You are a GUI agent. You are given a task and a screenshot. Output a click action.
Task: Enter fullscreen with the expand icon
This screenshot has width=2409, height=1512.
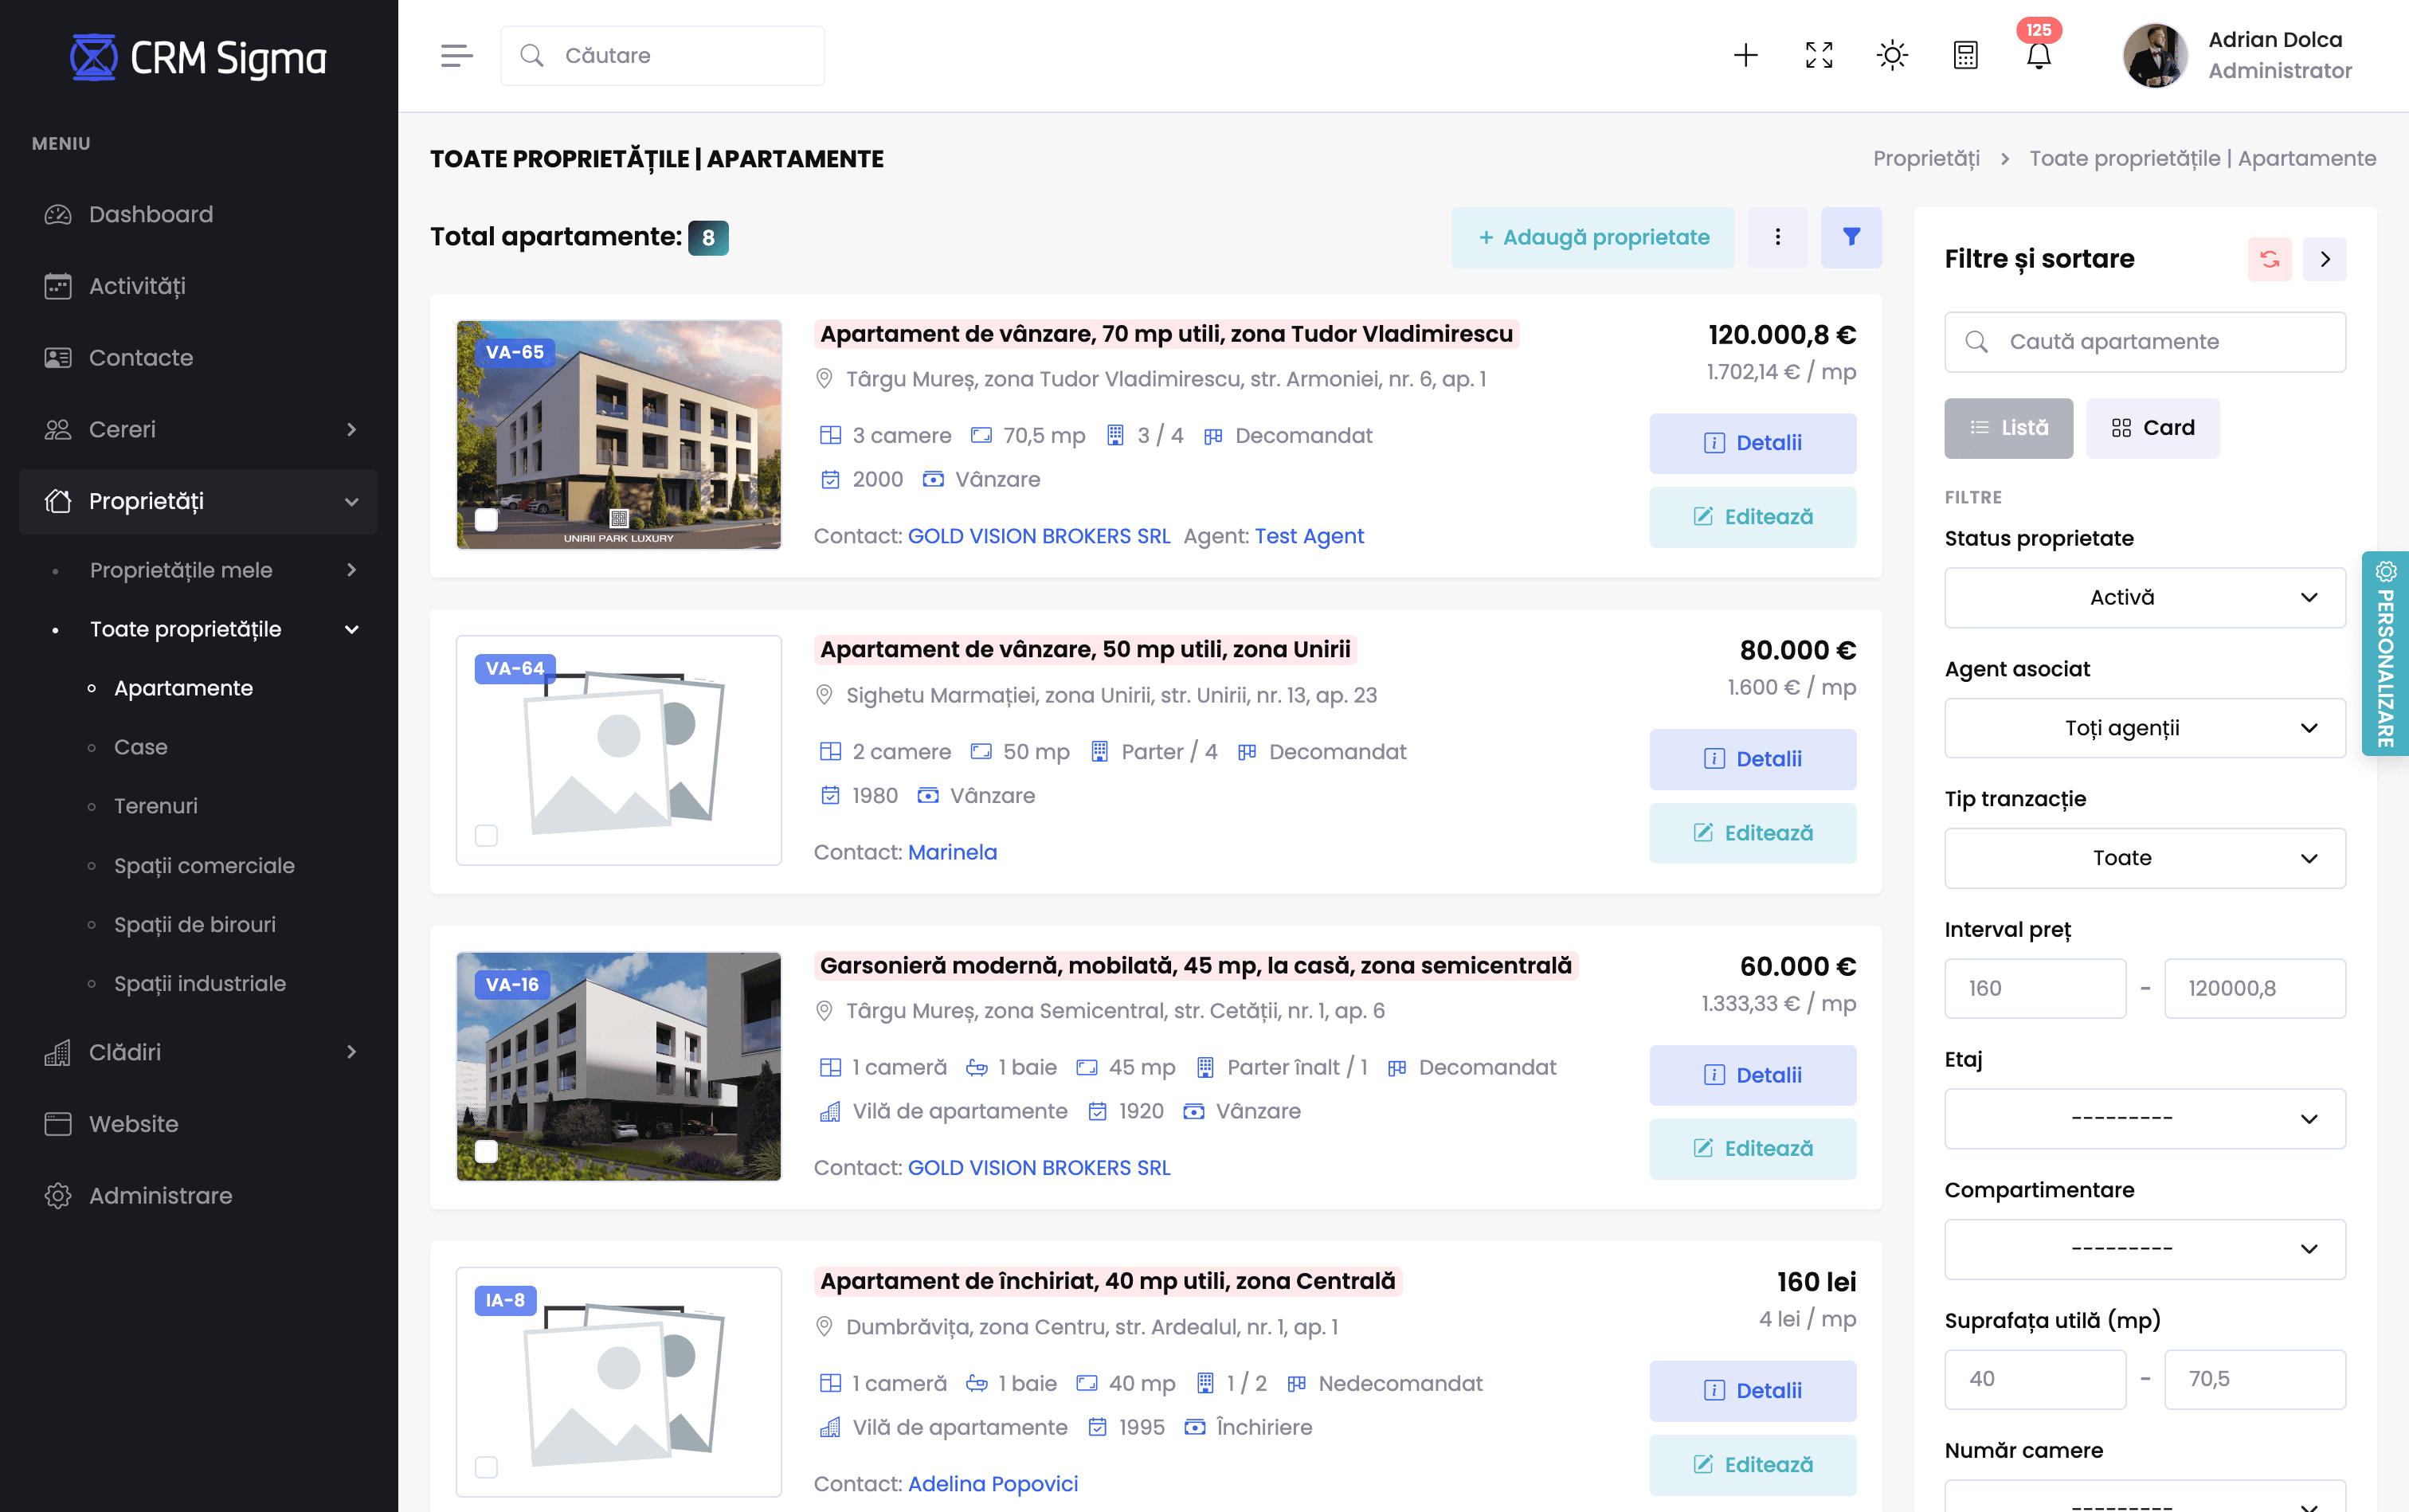pos(1819,56)
